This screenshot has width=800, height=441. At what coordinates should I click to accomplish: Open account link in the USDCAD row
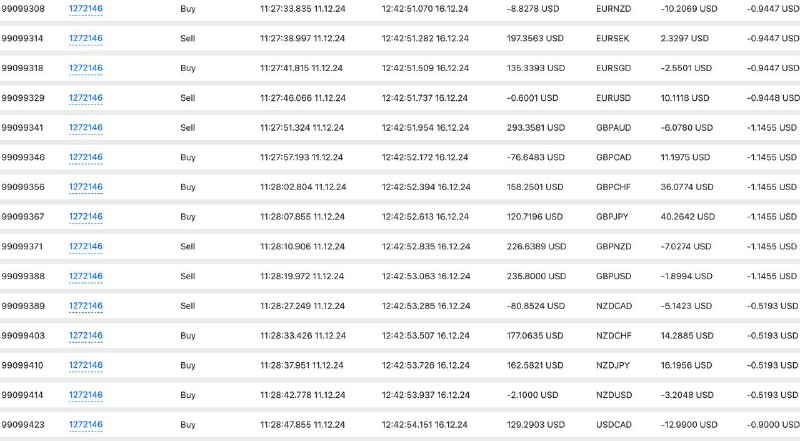[86, 424]
